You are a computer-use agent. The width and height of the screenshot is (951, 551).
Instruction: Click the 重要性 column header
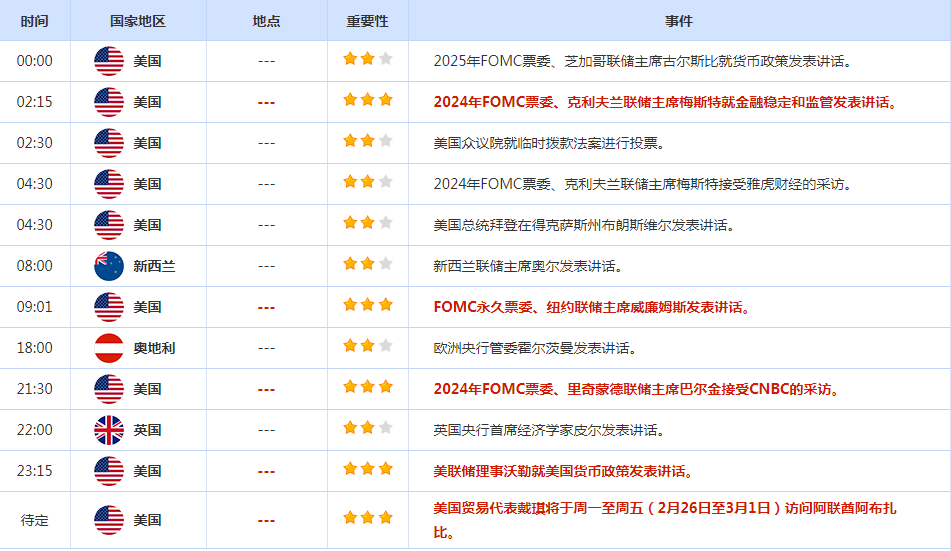(x=368, y=21)
